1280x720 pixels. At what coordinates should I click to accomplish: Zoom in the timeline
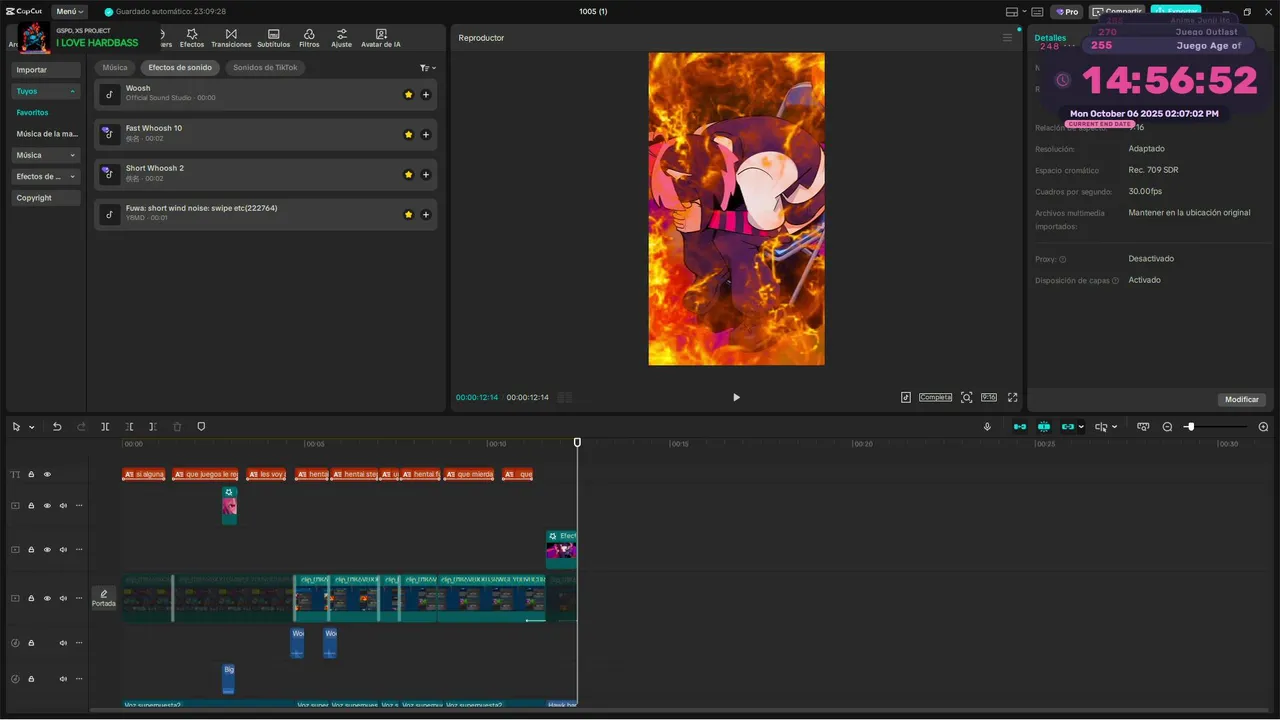click(x=1263, y=427)
